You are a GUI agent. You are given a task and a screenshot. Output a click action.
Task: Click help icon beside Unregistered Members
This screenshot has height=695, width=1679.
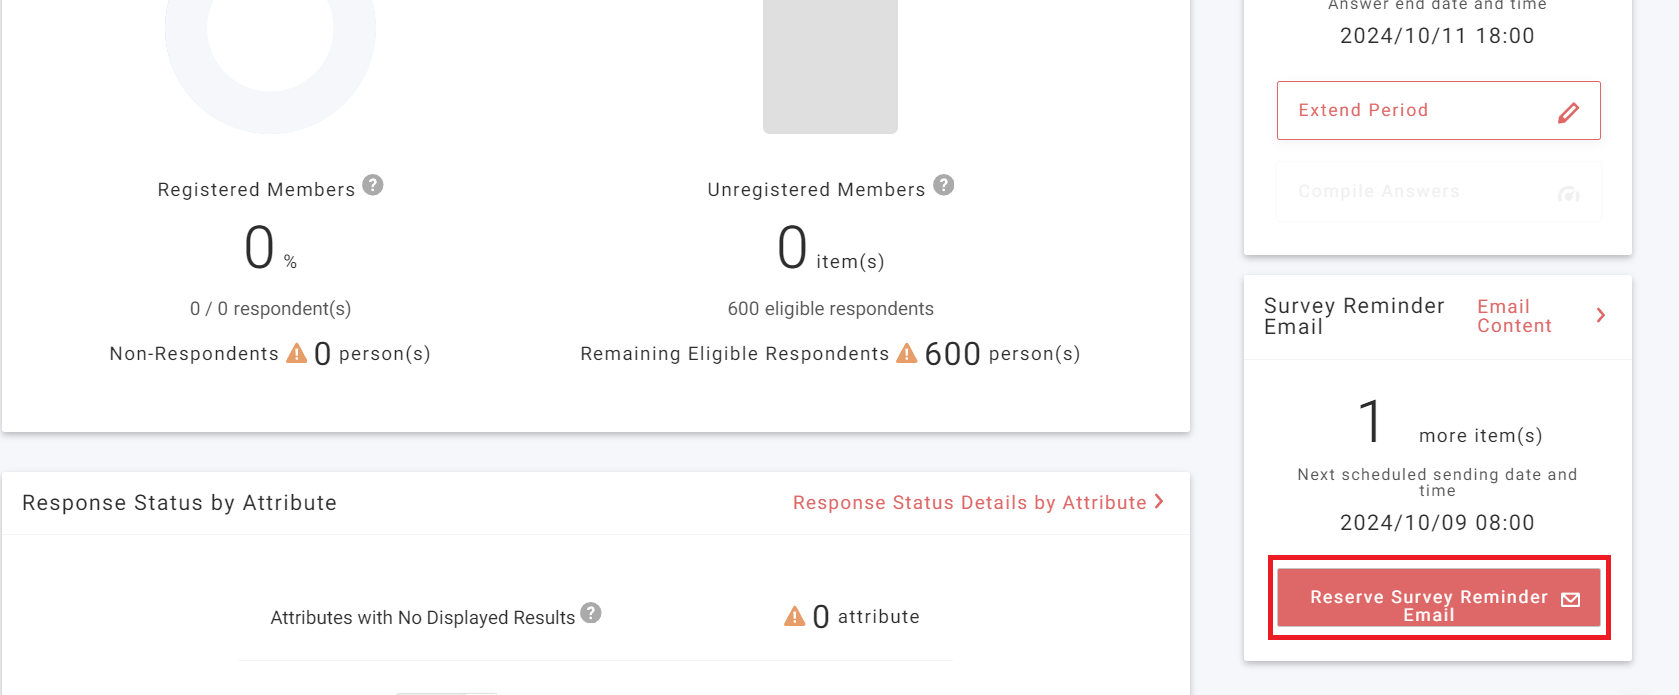click(943, 185)
